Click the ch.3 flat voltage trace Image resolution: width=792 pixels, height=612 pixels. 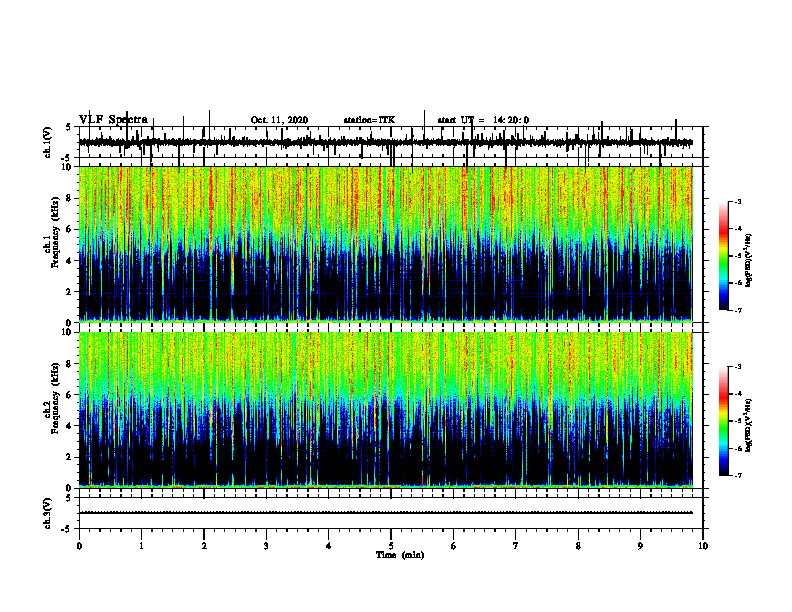[385, 513]
